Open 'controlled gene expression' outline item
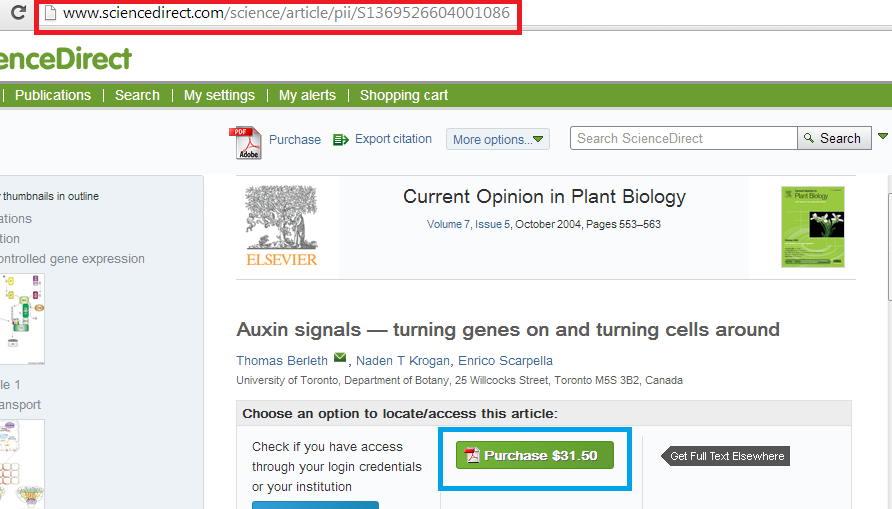The height and width of the screenshot is (509, 892). pos(72,259)
